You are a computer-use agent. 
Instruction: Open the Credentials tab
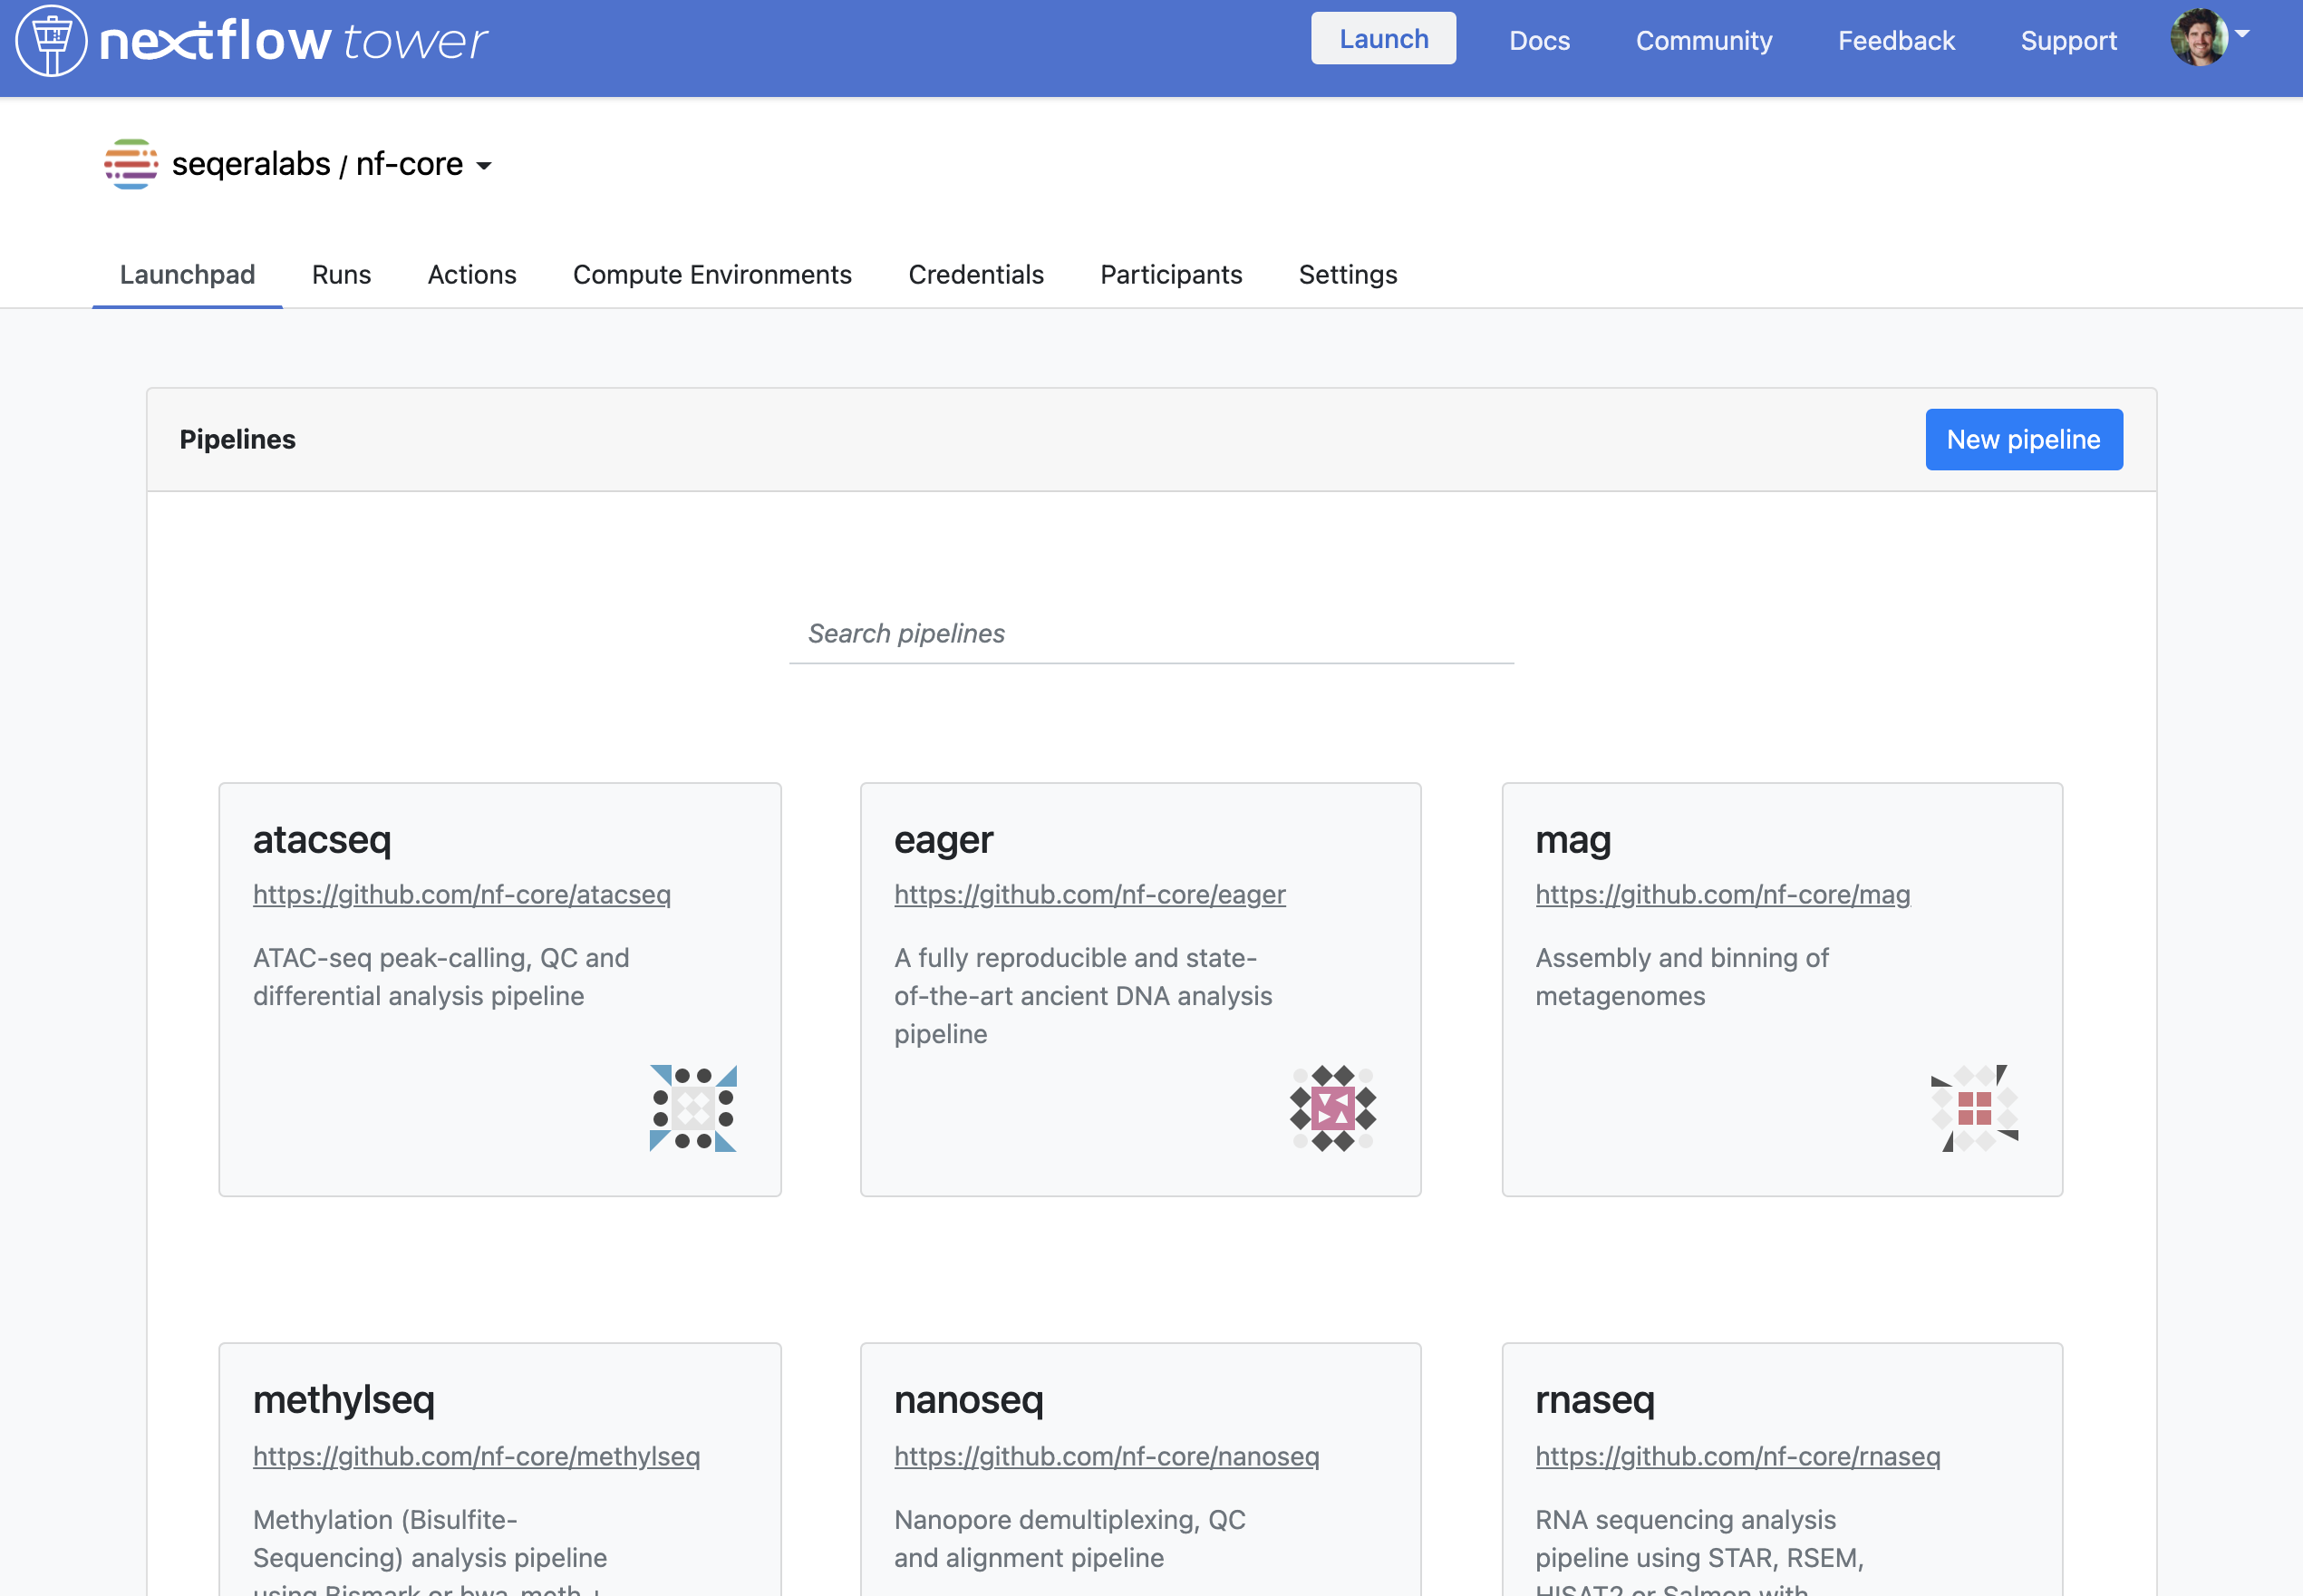pyautogui.click(x=976, y=274)
